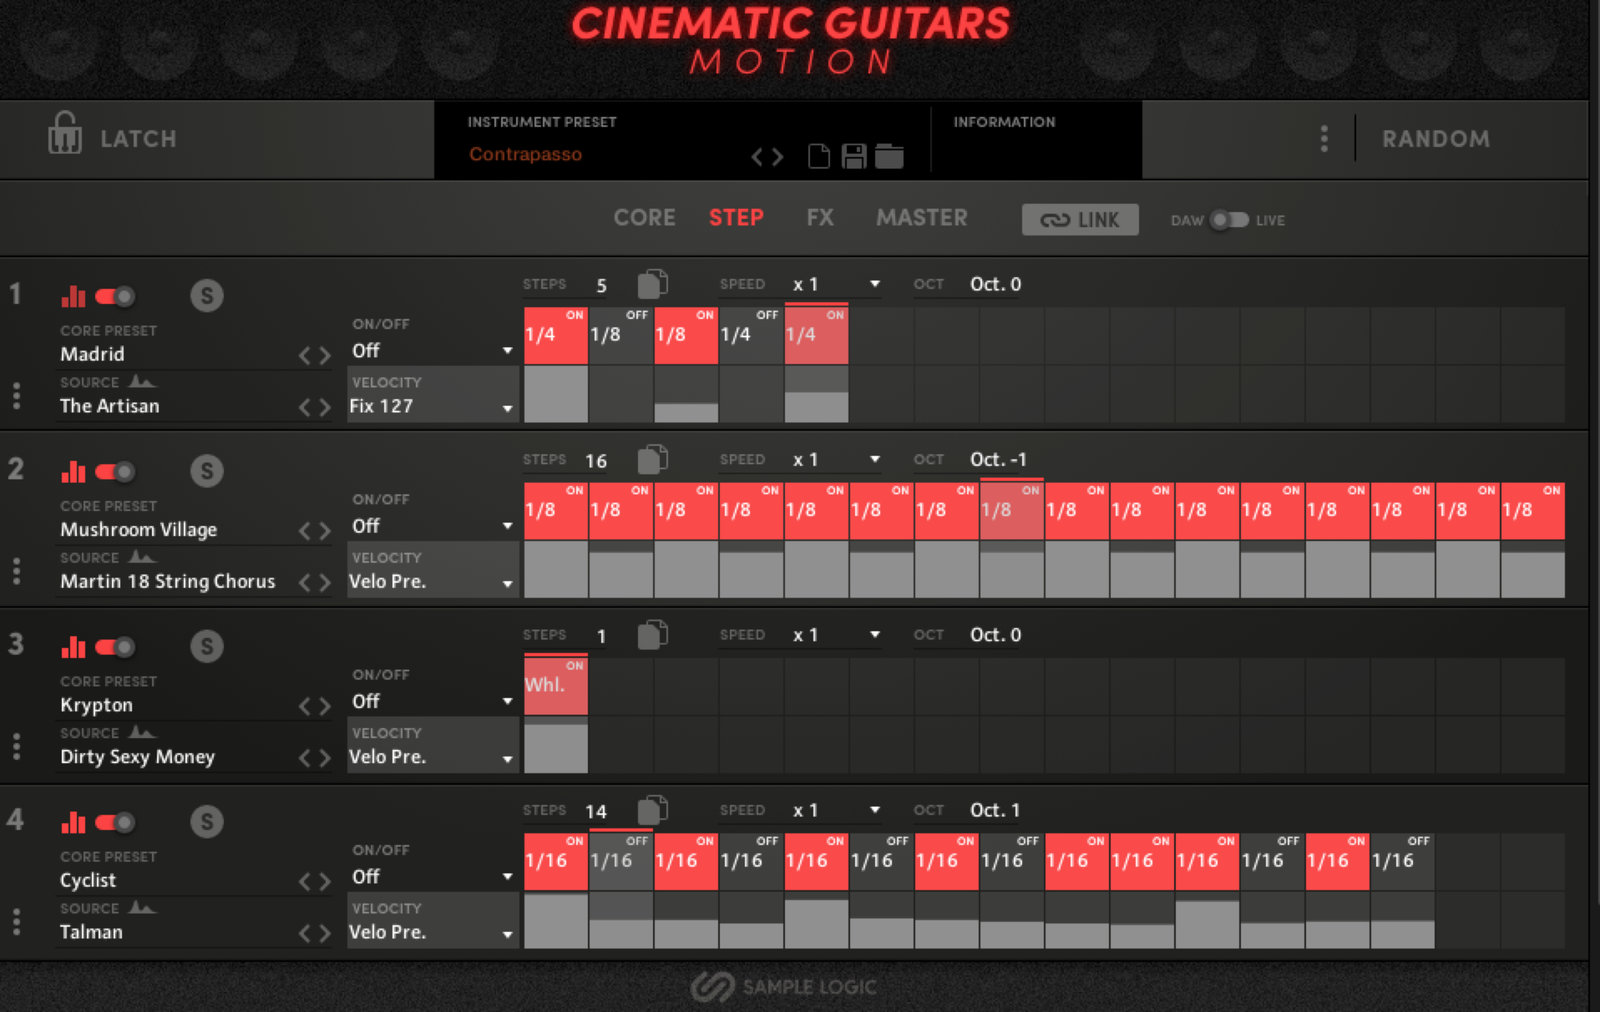
Task: Open core 4 On/Off dropdown
Action: tap(431, 877)
